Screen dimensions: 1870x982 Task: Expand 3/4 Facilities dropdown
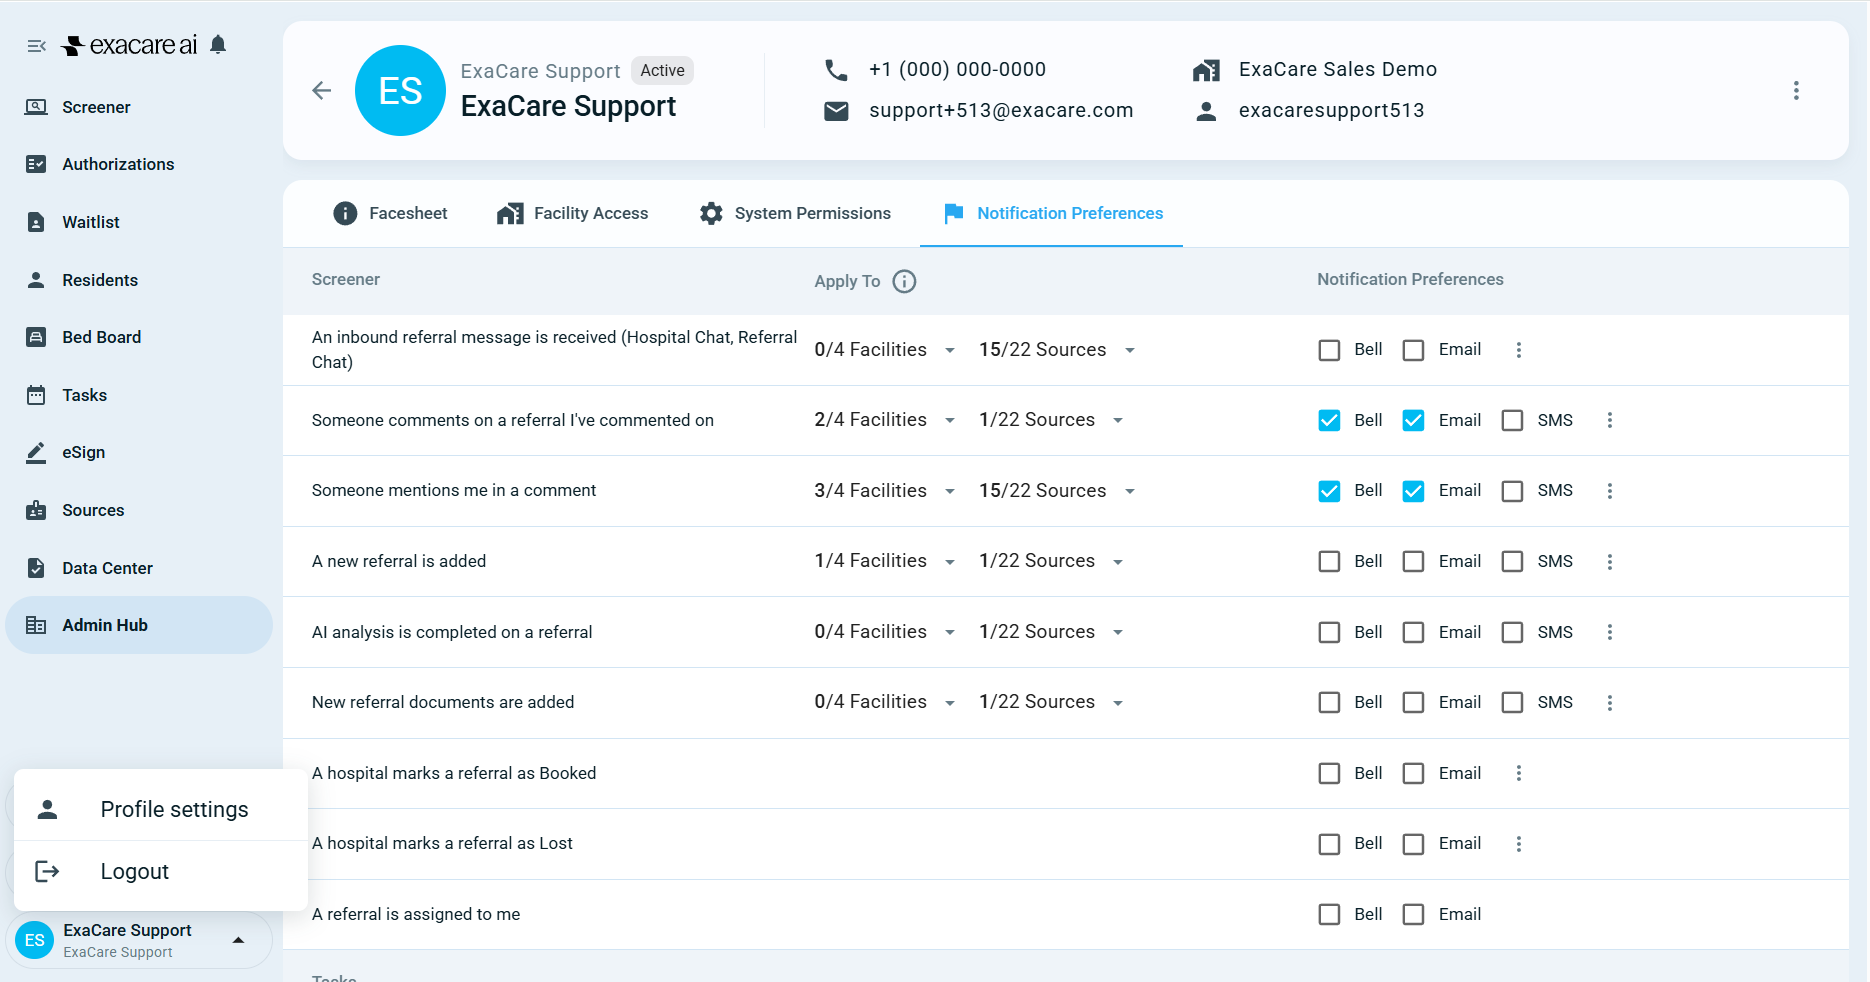pos(886,491)
